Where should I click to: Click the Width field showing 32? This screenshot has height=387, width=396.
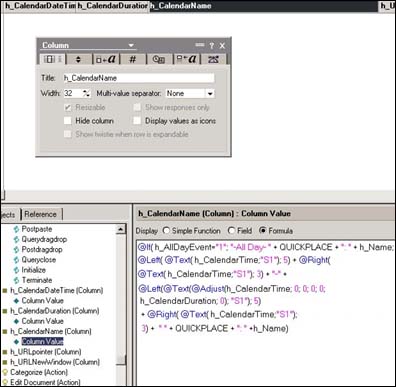click(73, 93)
